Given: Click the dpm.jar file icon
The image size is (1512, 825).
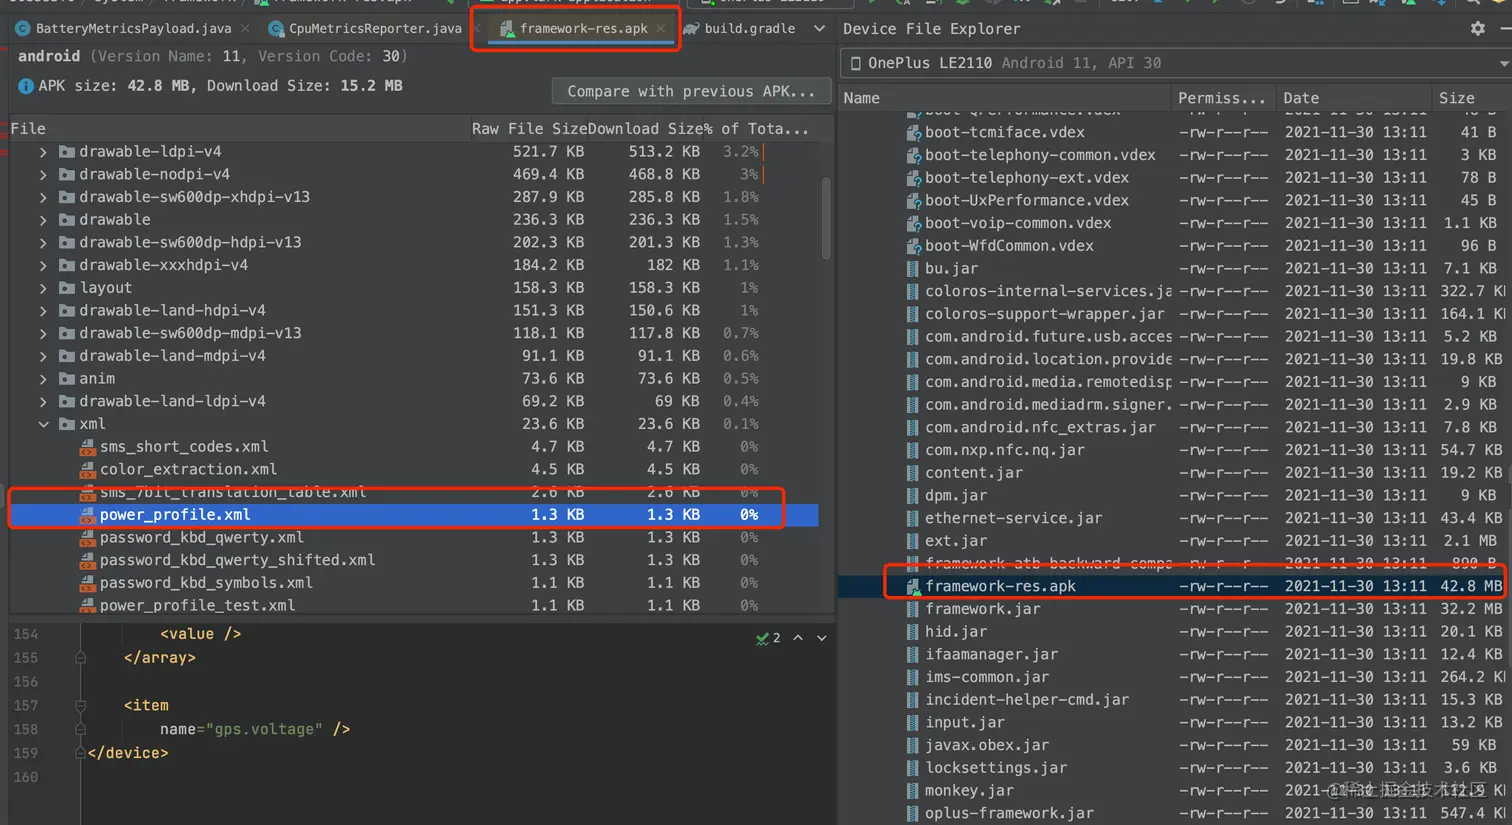Looking at the screenshot, I should (x=913, y=496).
